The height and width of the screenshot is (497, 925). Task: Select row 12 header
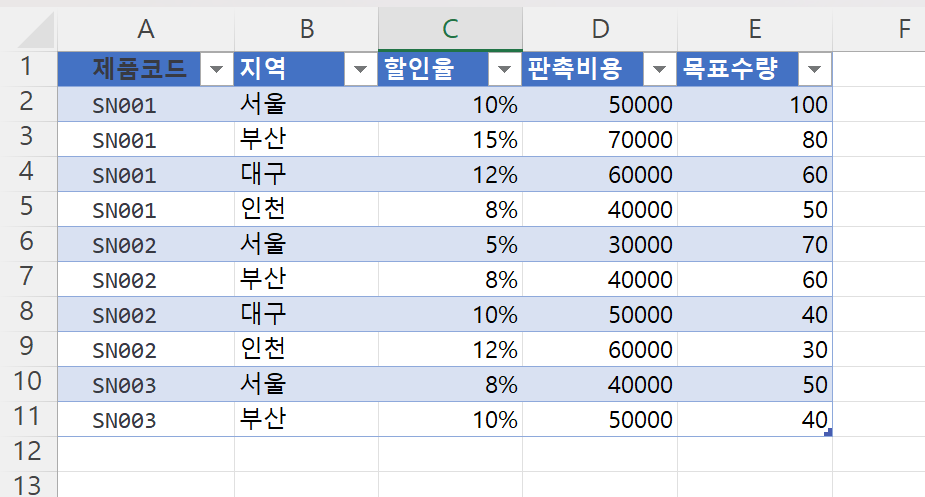(x=27, y=452)
